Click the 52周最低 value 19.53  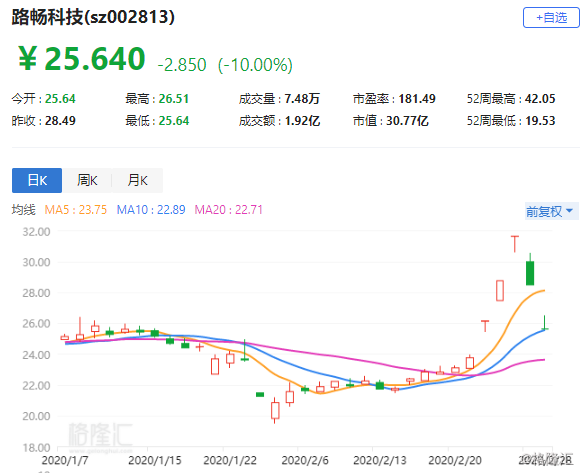tap(540, 120)
